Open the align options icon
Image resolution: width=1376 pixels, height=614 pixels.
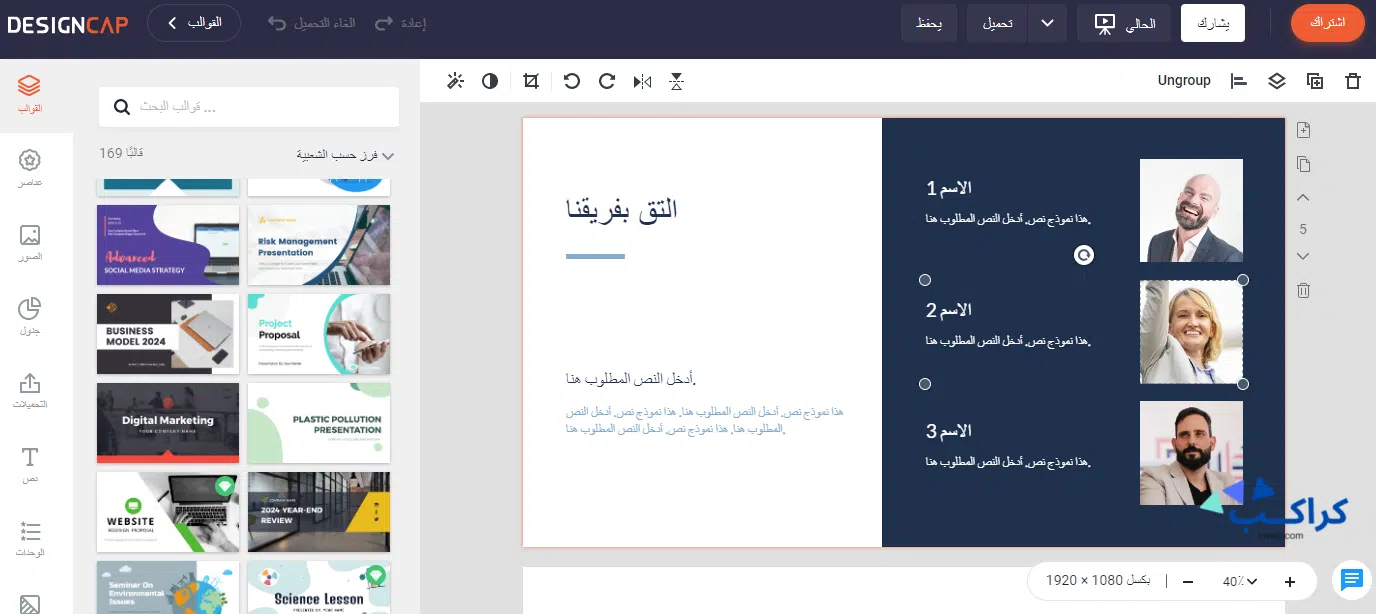tap(1239, 81)
